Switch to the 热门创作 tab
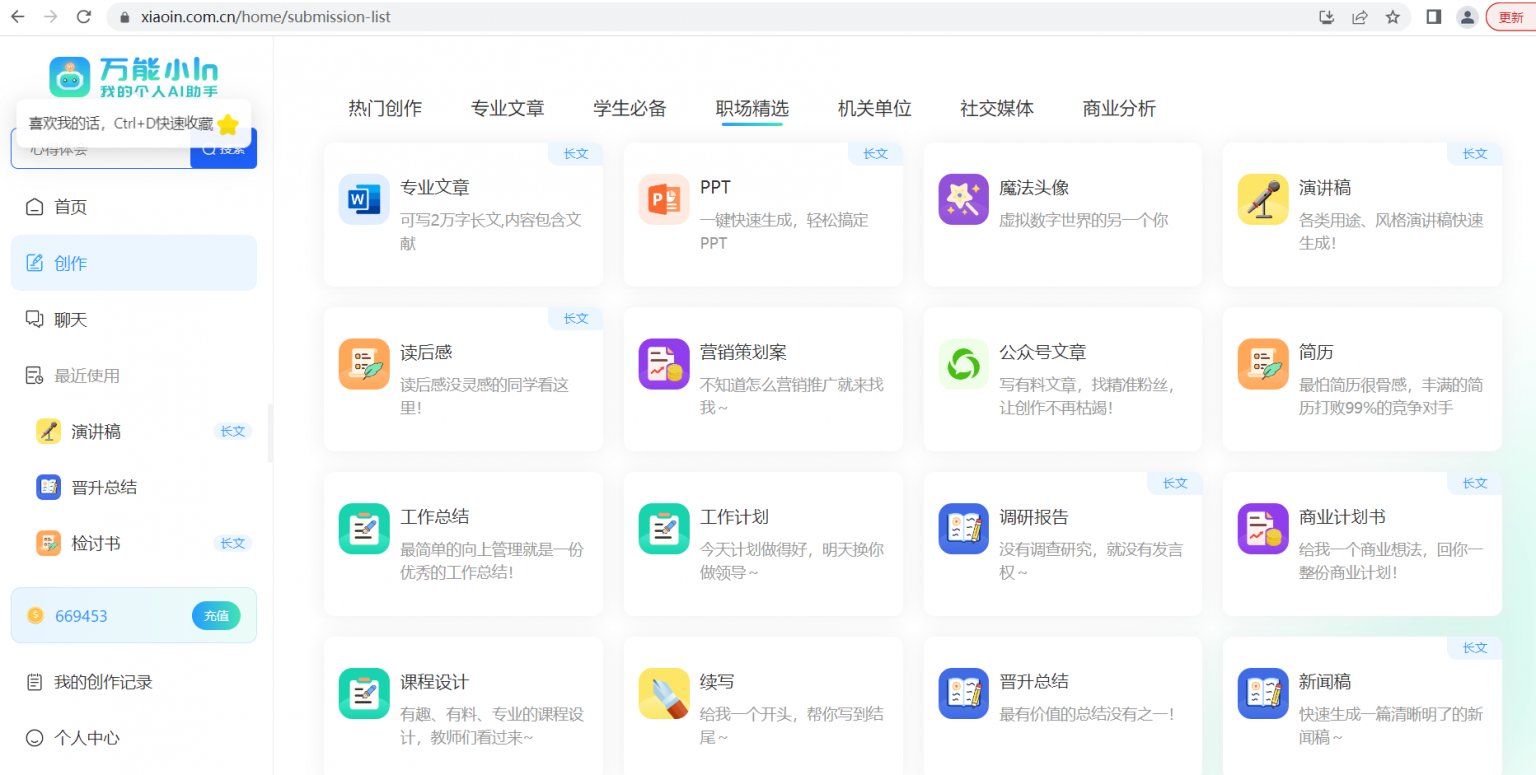The image size is (1536, 775). (x=386, y=108)
